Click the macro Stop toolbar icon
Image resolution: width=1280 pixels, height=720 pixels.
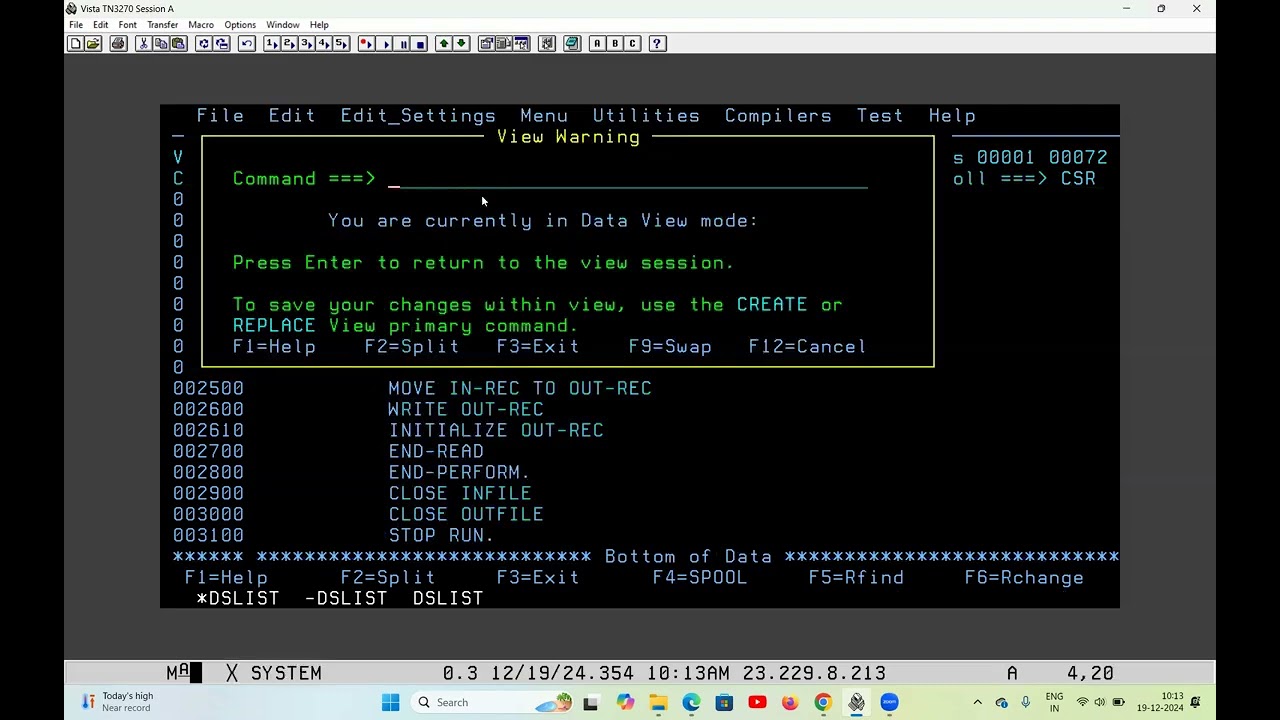coord(419,44)
